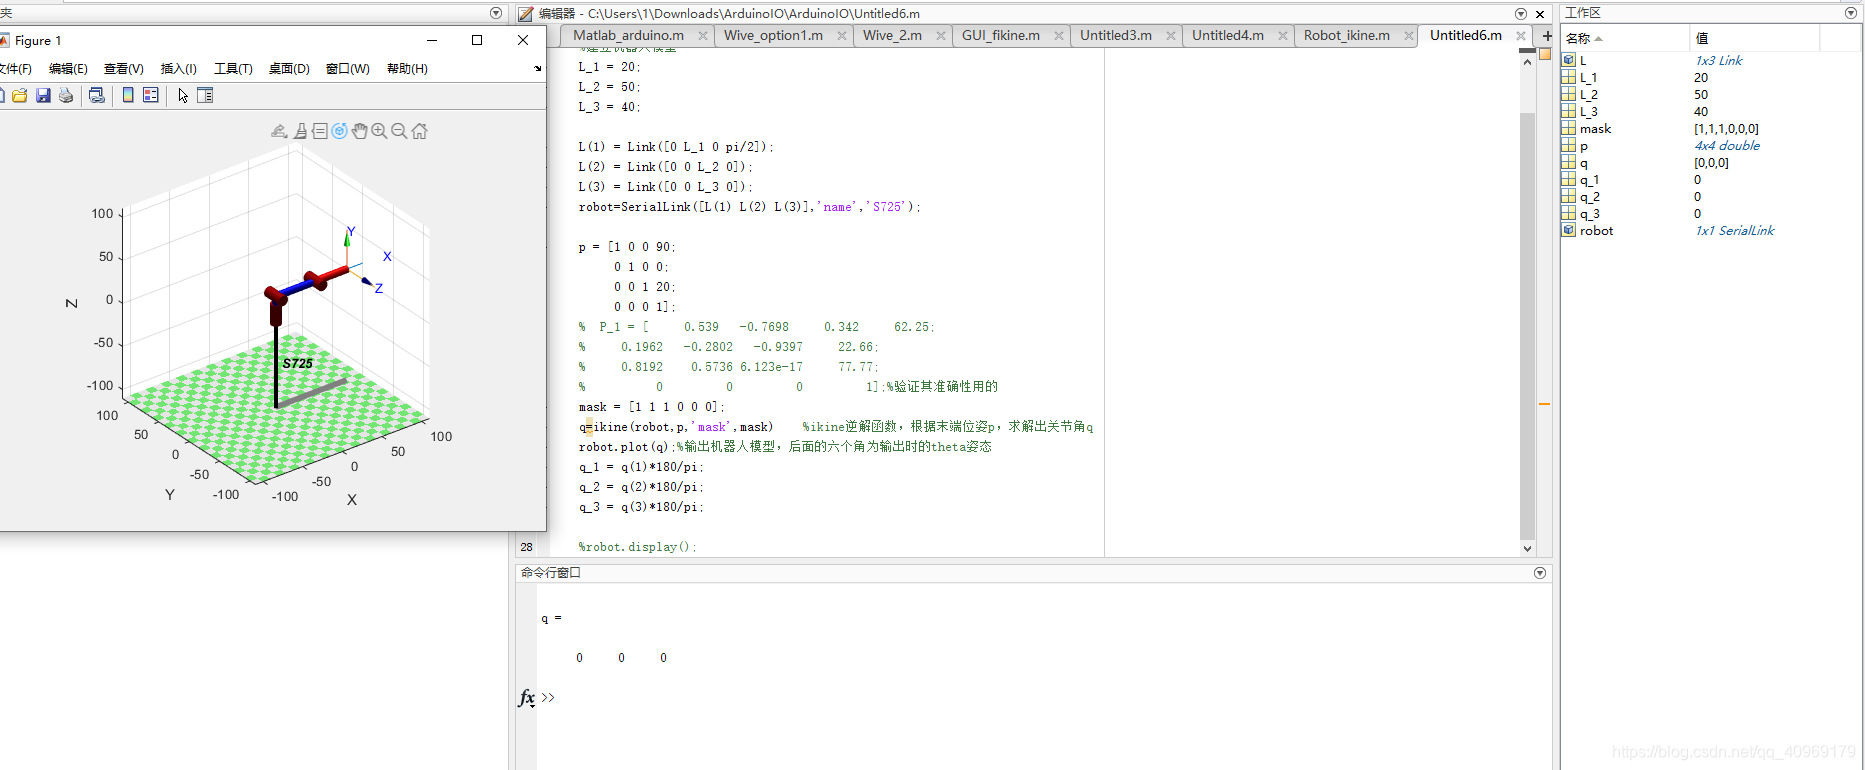Activate the zoom in magnifier above the plot
The height and width of the screenshot is (770, 1865).
(x=379, y=131)
